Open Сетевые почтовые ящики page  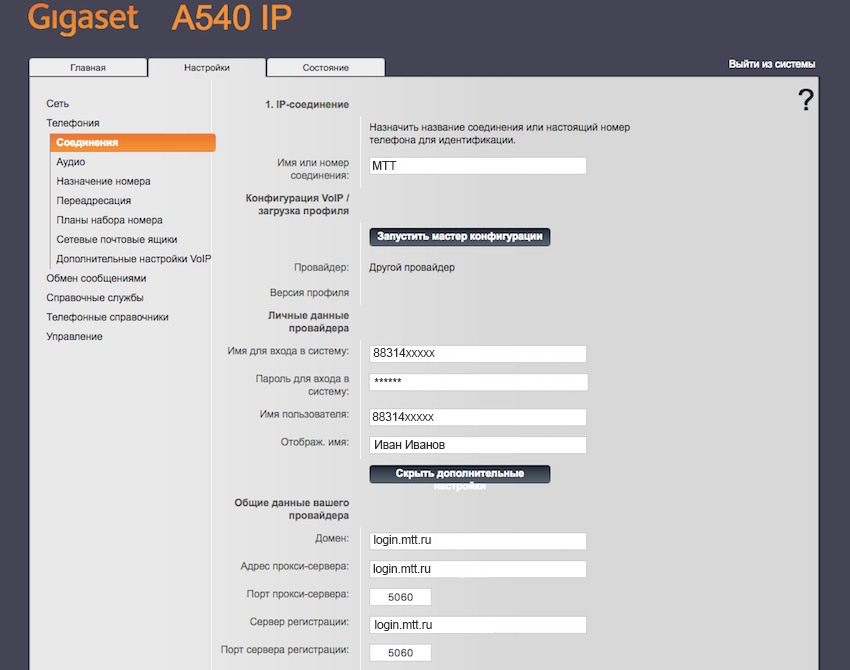[x=117, y=239]
